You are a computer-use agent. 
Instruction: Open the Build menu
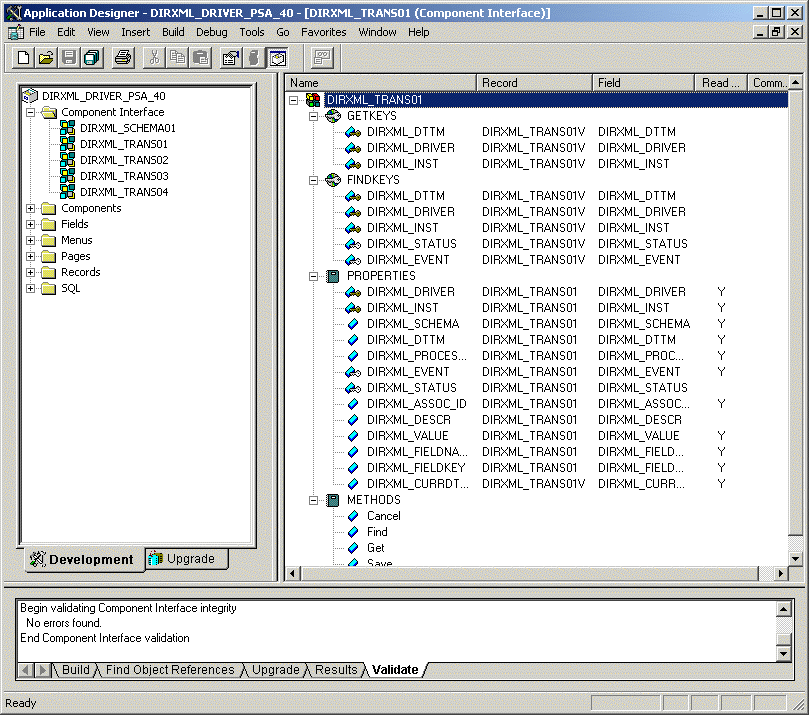pos(172,32)
